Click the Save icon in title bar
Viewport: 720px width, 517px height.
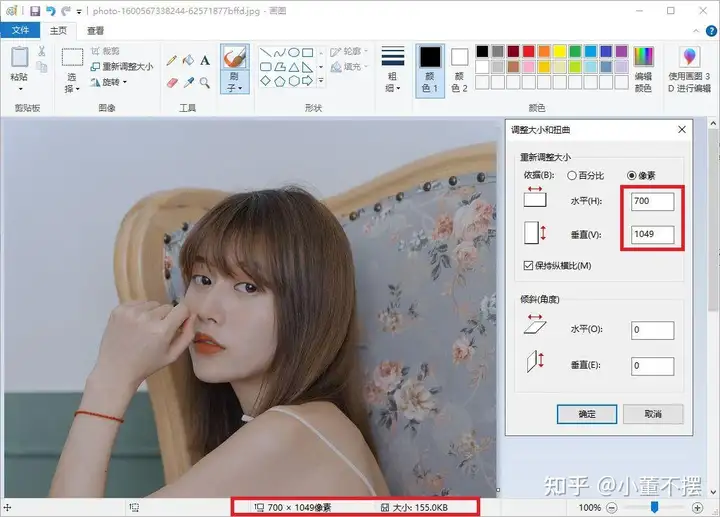[34, 11]
